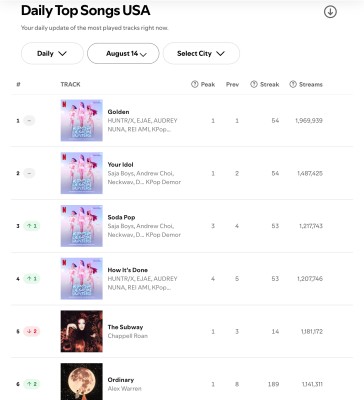Click the green up indicator for Ordinary
The image size is (364, 400).
pos(32,384)
